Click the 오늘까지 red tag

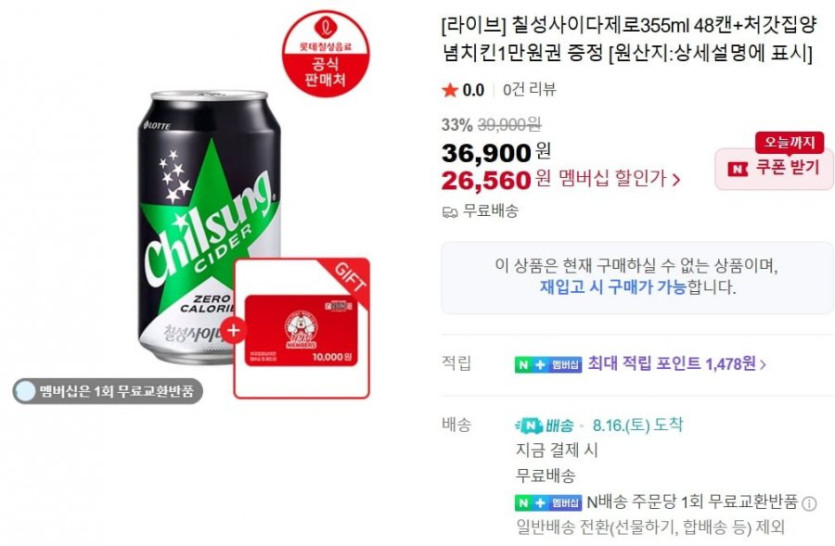(x=790, y=143)
